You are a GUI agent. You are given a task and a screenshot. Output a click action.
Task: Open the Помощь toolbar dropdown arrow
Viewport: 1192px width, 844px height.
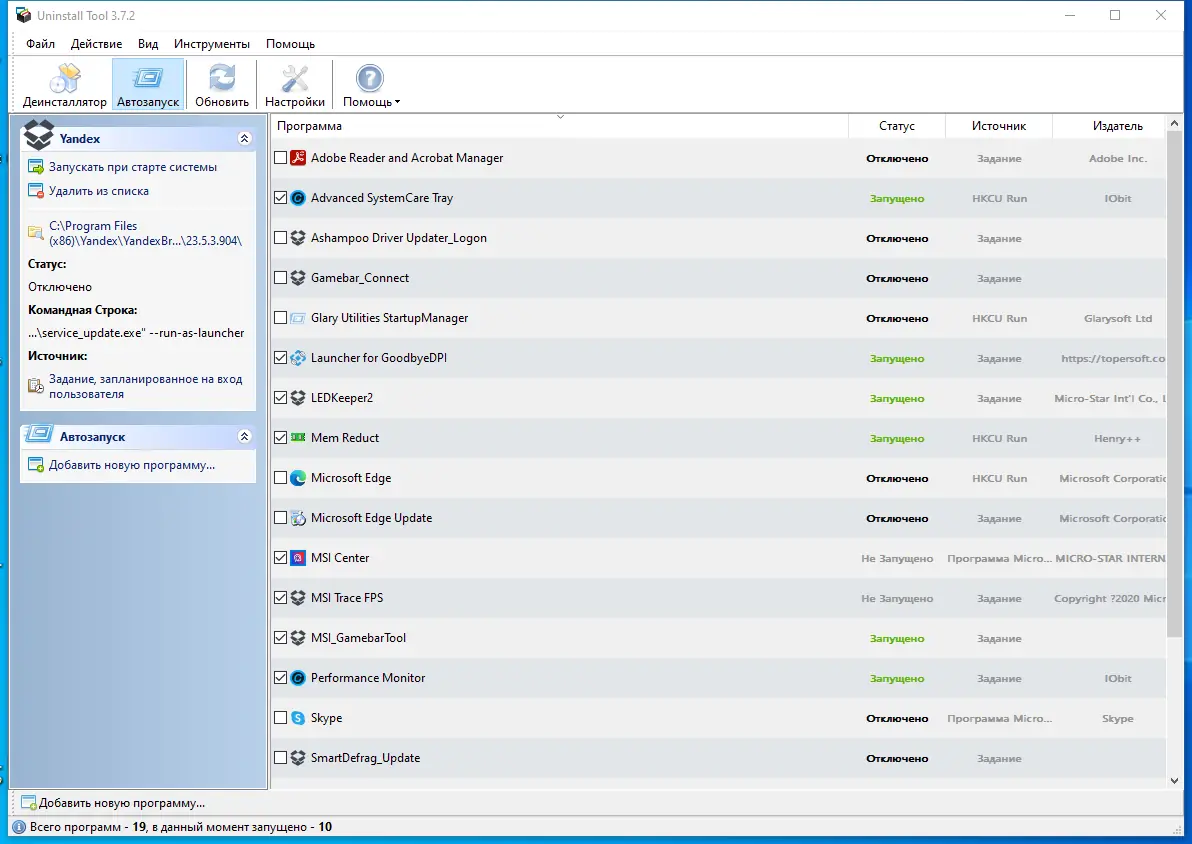pyautogui.click(x=397, y=103)
